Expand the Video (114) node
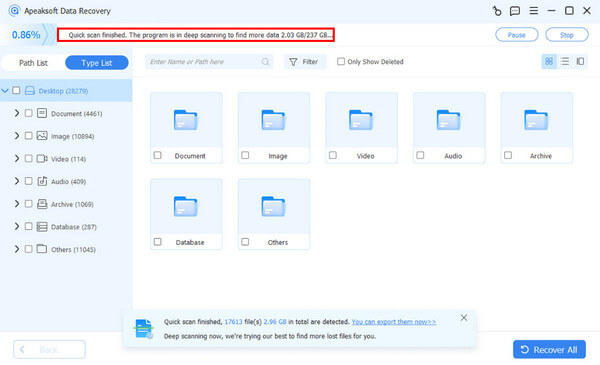The width and height of the screenshot is (600, 365). pos(17,158)
